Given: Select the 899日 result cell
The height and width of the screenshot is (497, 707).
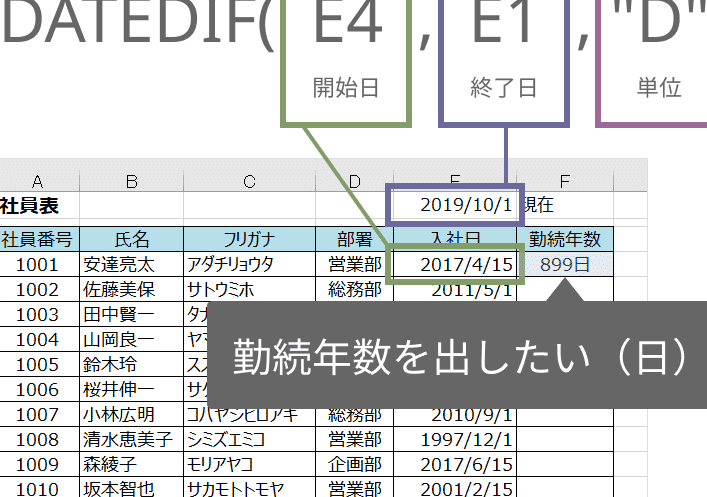Looking at the screenshot, I should pyautogui.click(x=566, y=265).
